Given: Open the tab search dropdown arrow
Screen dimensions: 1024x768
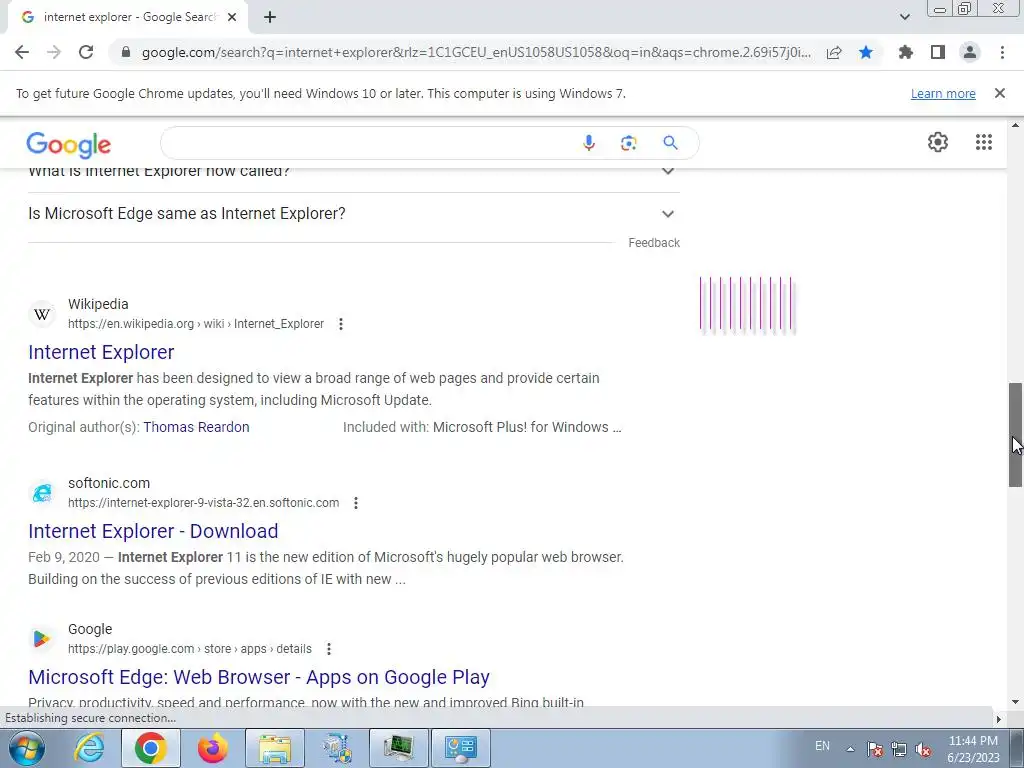Looking at the screenshot, I should click(x=904, y=18).
